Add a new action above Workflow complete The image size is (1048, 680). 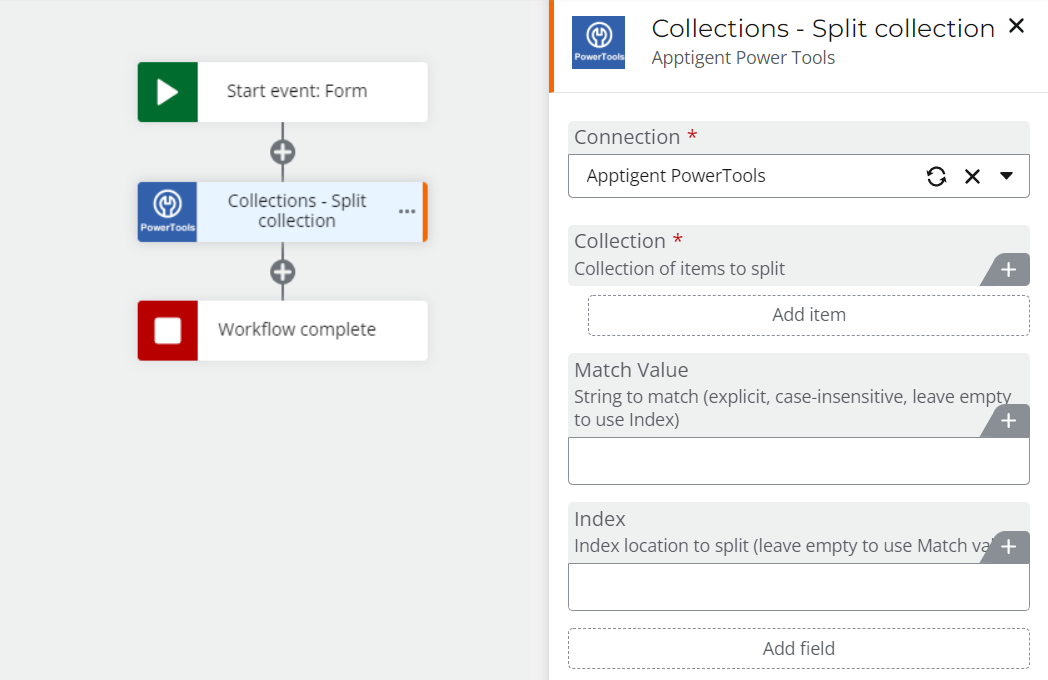point(283,271)
